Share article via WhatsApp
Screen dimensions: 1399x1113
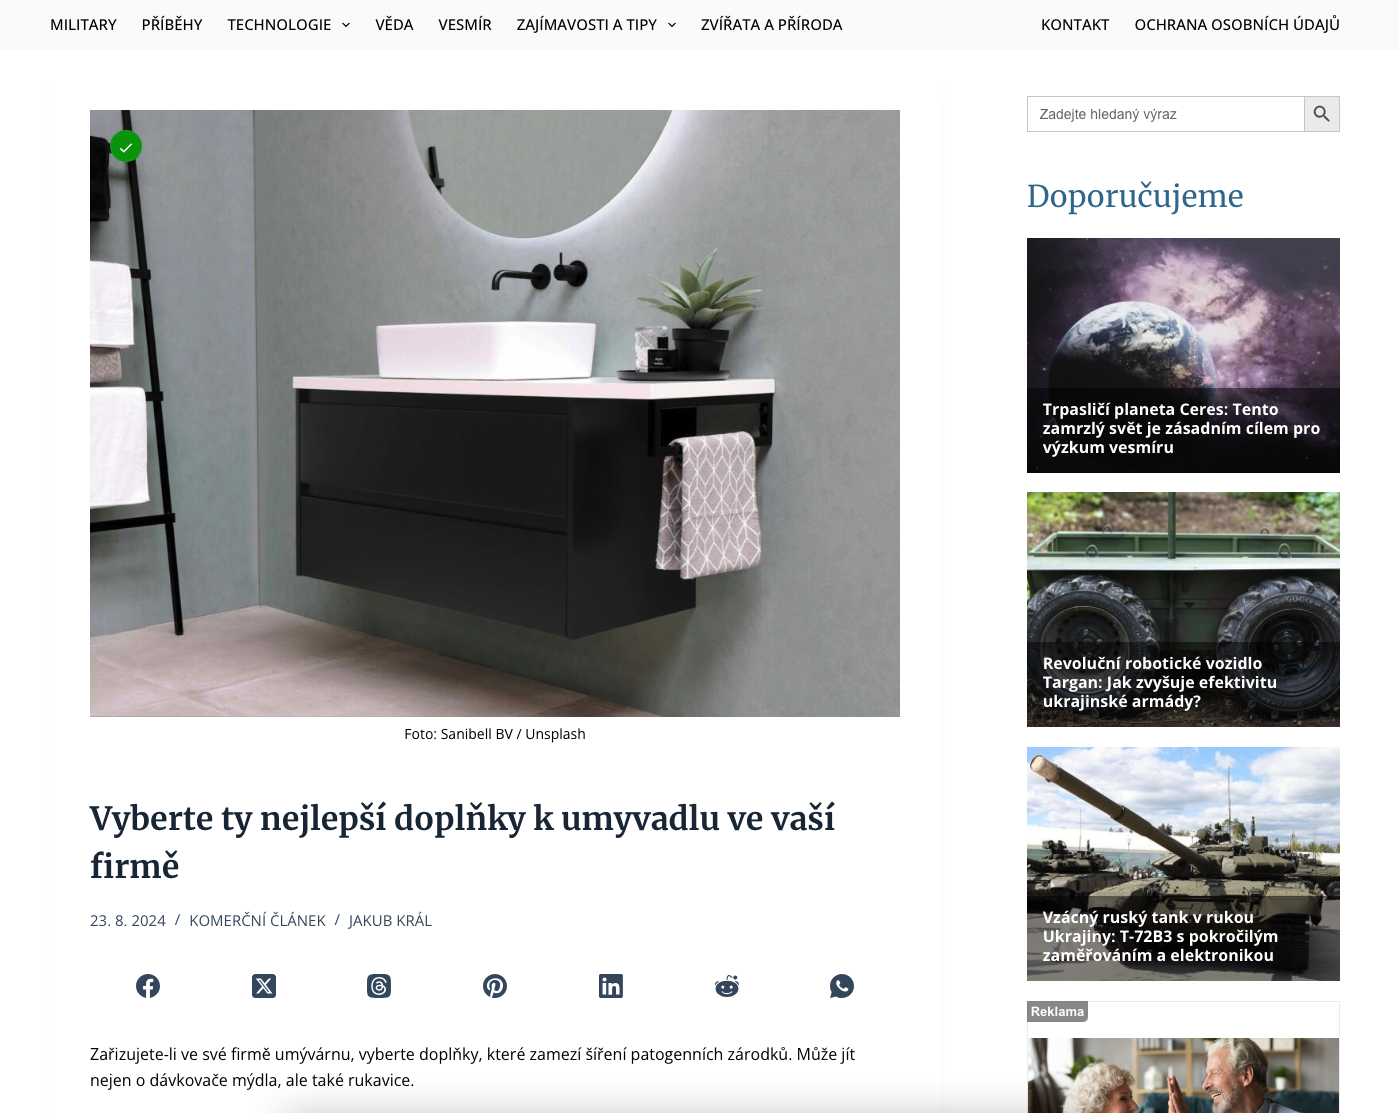tap(842, 986)
